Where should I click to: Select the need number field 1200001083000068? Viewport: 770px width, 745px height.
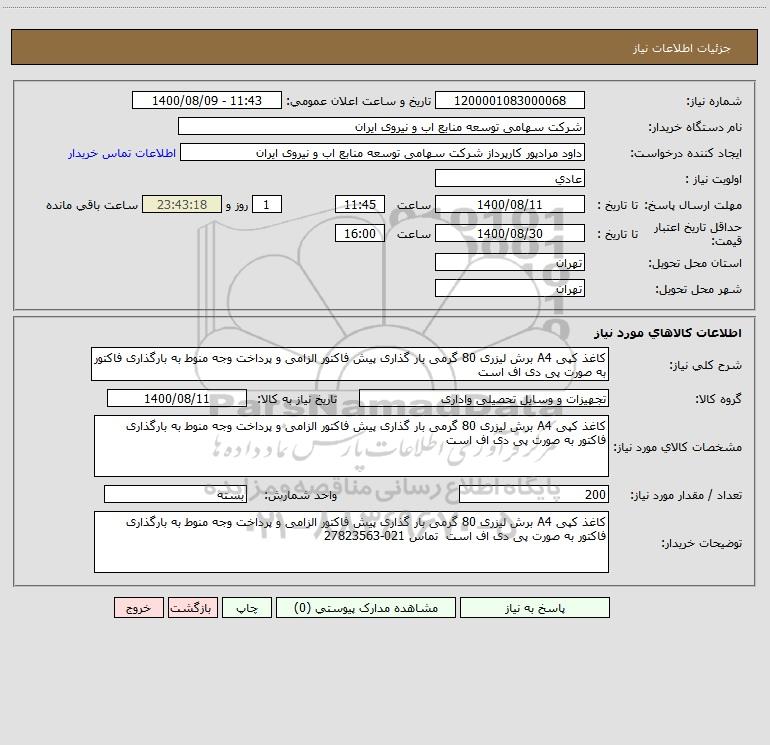point(510,100)
